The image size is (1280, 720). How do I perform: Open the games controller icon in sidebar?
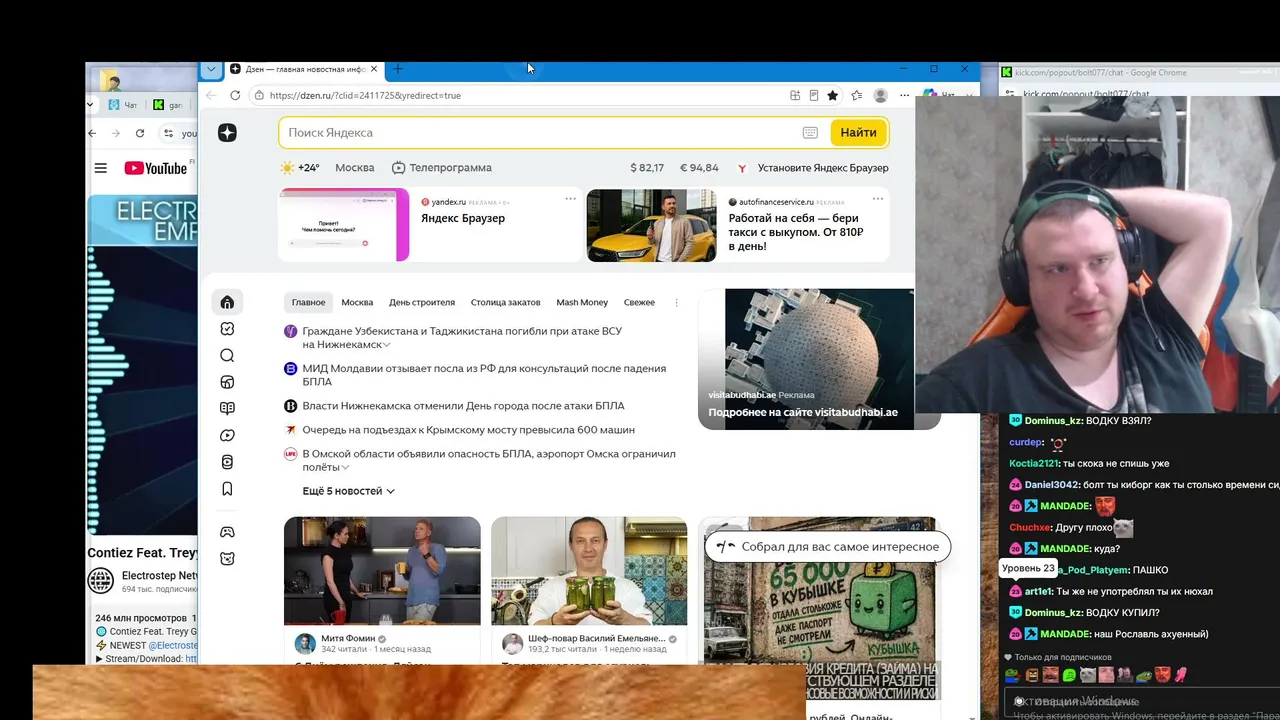pos(227,532)
